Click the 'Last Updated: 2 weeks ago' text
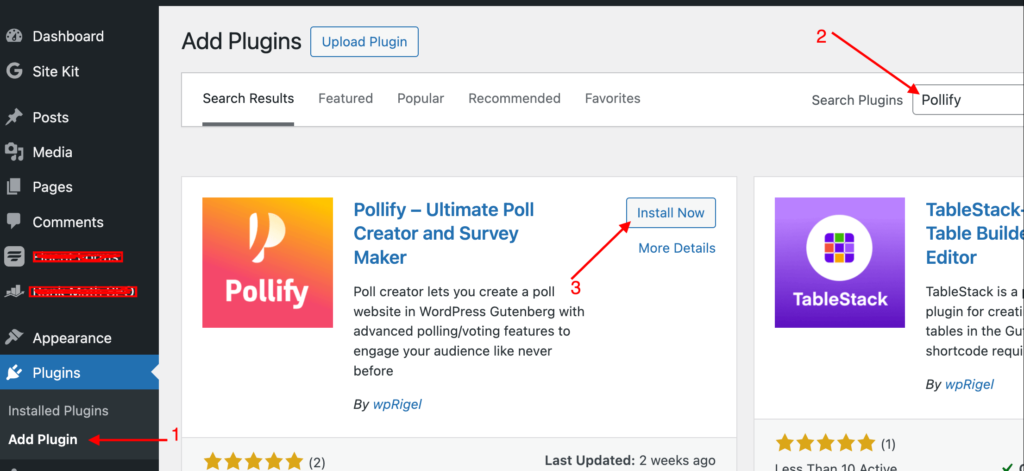This screenshot has height=471, width=1024. [x=630, y=461]
